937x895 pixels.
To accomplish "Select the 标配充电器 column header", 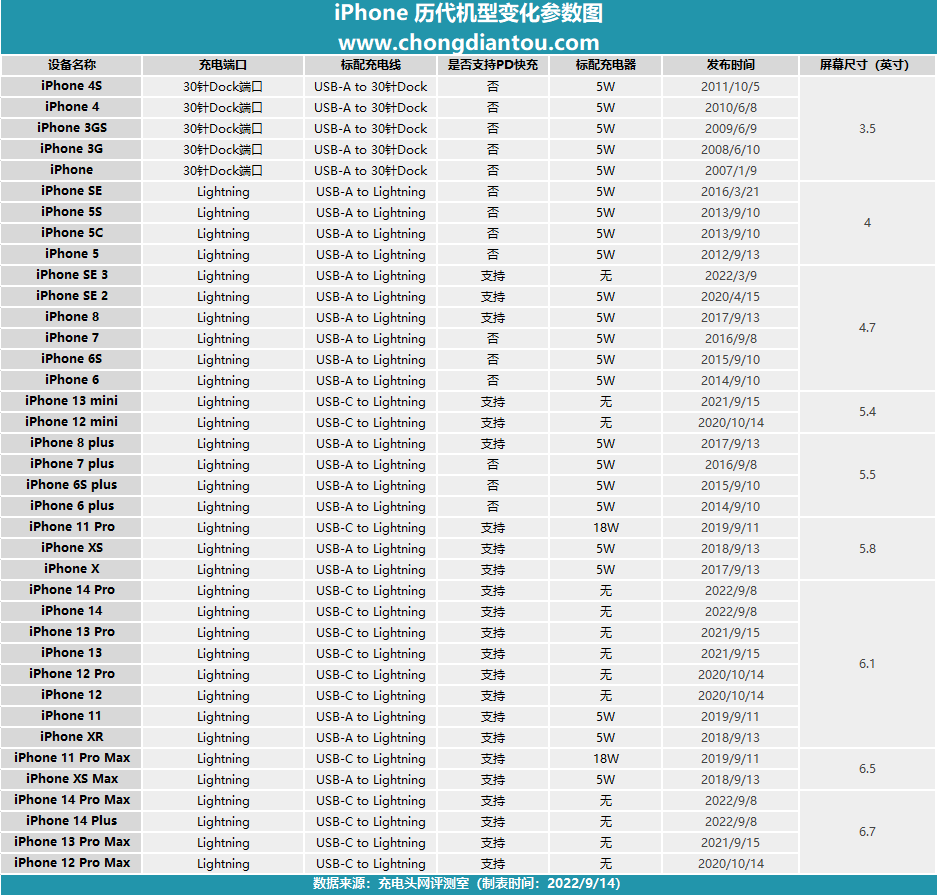I will point(605,65).
